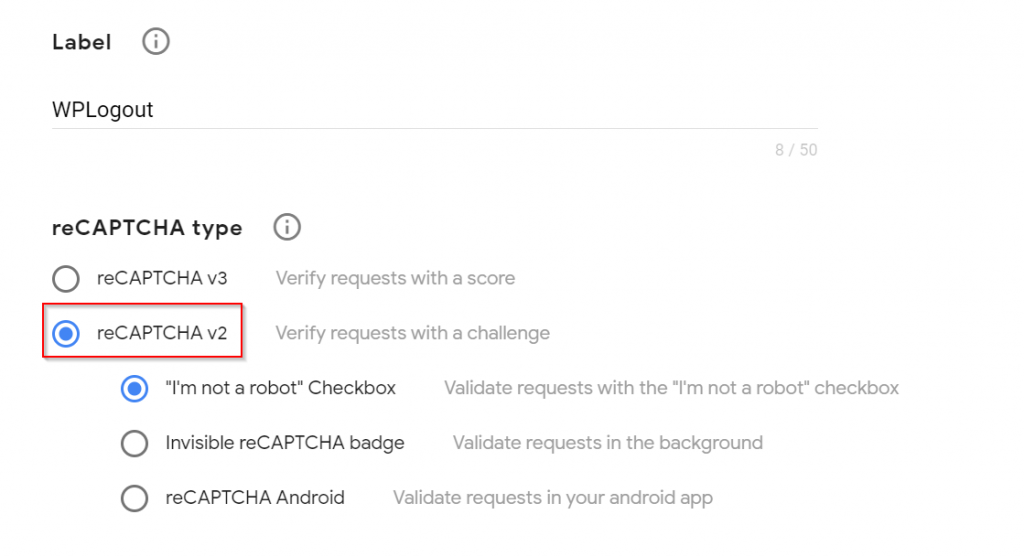Click "Validate requests in your android app" text
The image size is (1024, 557).
tap(552, 498)
